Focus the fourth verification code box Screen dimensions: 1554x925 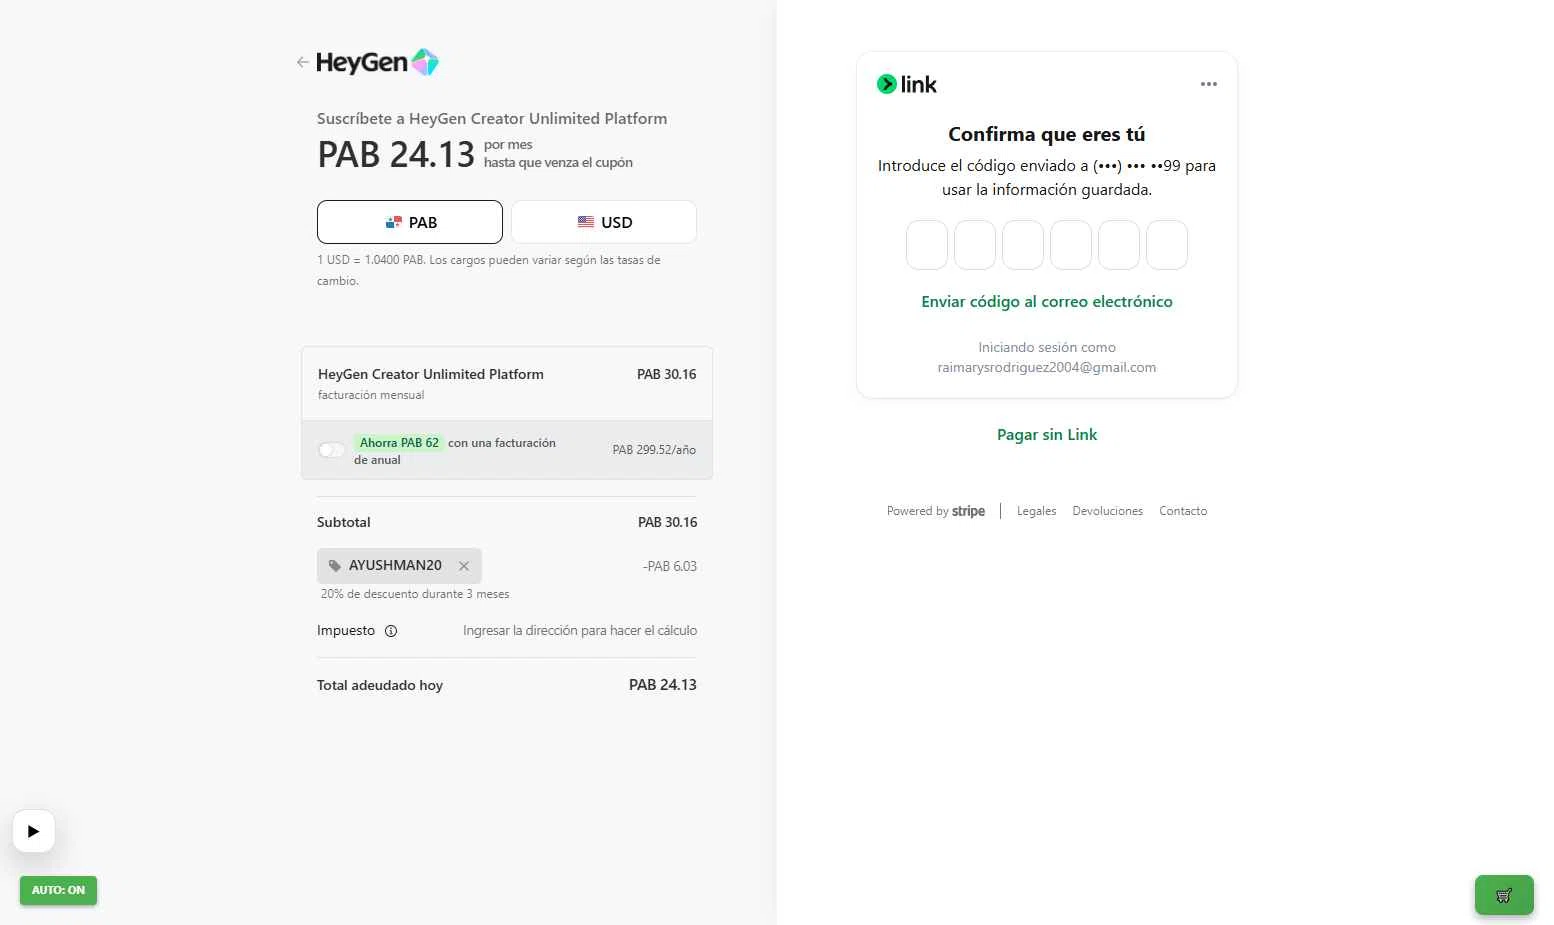pos(1071,245)
